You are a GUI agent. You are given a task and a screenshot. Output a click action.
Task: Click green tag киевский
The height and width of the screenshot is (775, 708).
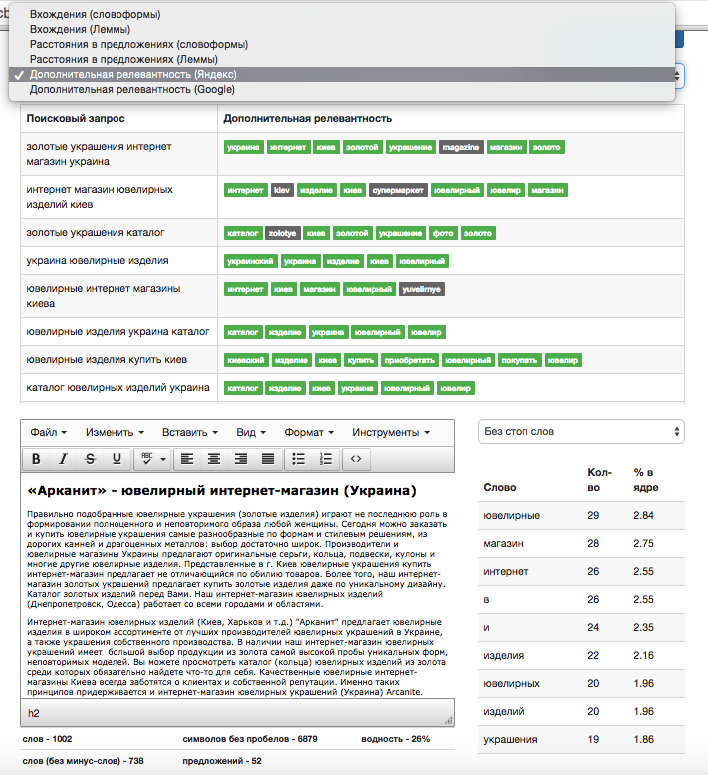pyautogui.click(x=246, y=360)
